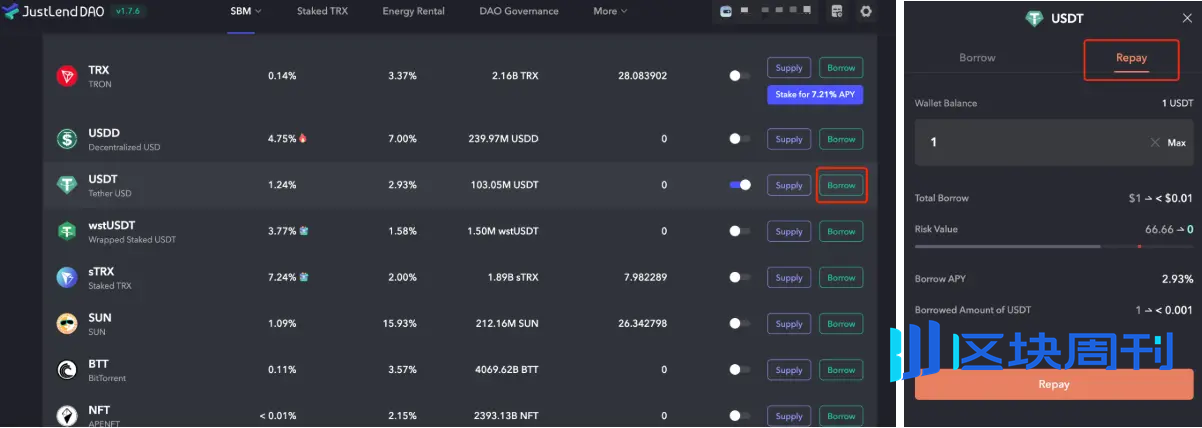The width and height of the screenshot is (1202, 428).
Task: Click 2.16B TRX total supply value
Action: (515, 76)
